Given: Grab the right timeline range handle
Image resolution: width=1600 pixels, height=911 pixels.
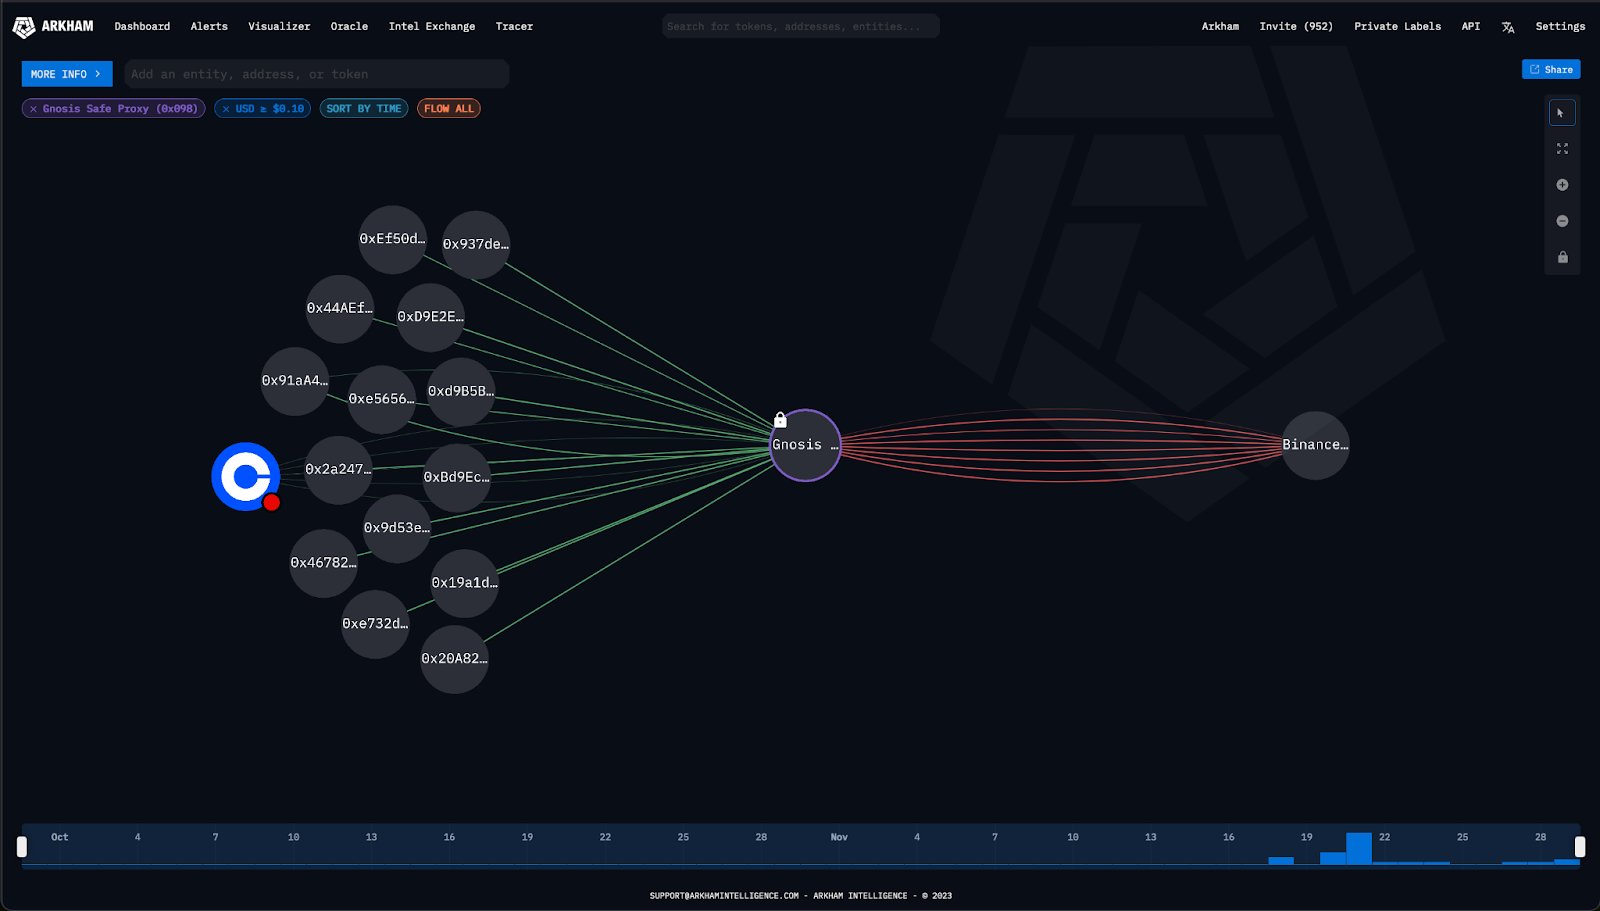Looking at the screenshot, I should tap(1580, 847).
